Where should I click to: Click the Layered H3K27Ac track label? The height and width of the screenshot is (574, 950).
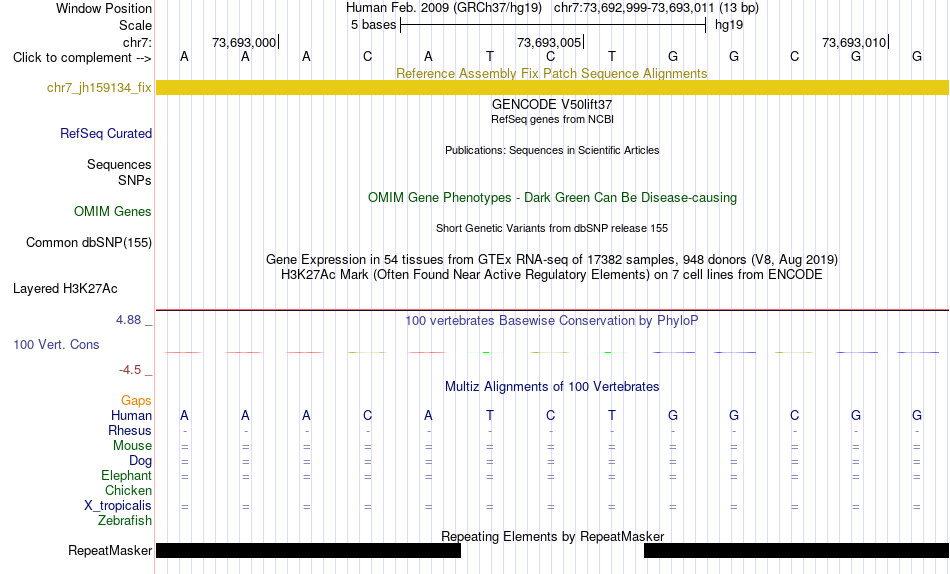(65, 289)
